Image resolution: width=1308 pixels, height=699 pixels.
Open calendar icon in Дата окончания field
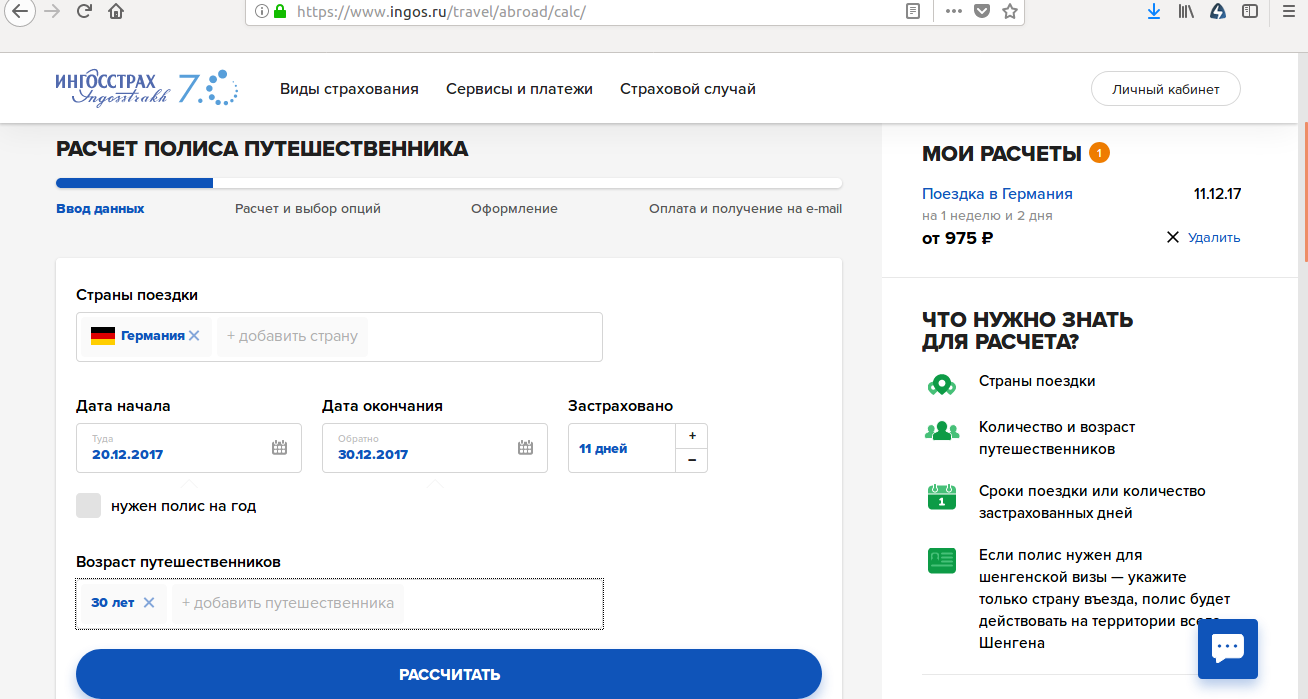click(x=525, y=448)
